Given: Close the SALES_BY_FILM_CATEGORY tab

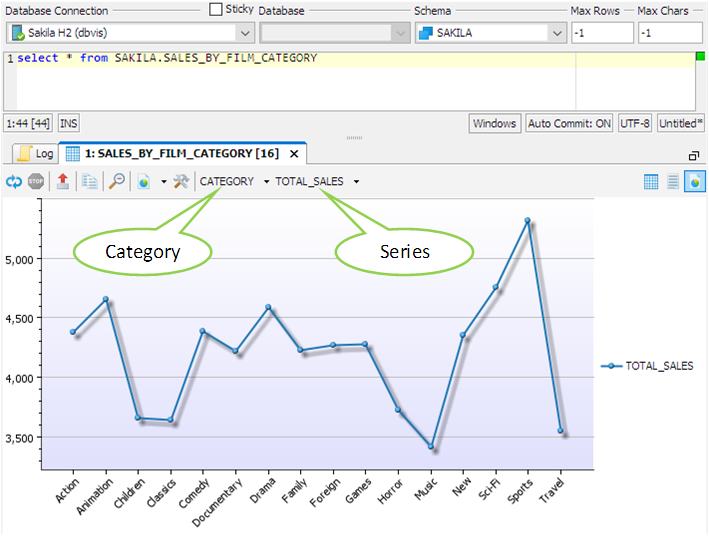Looking at the screenshot, I should tap(293, 155).
